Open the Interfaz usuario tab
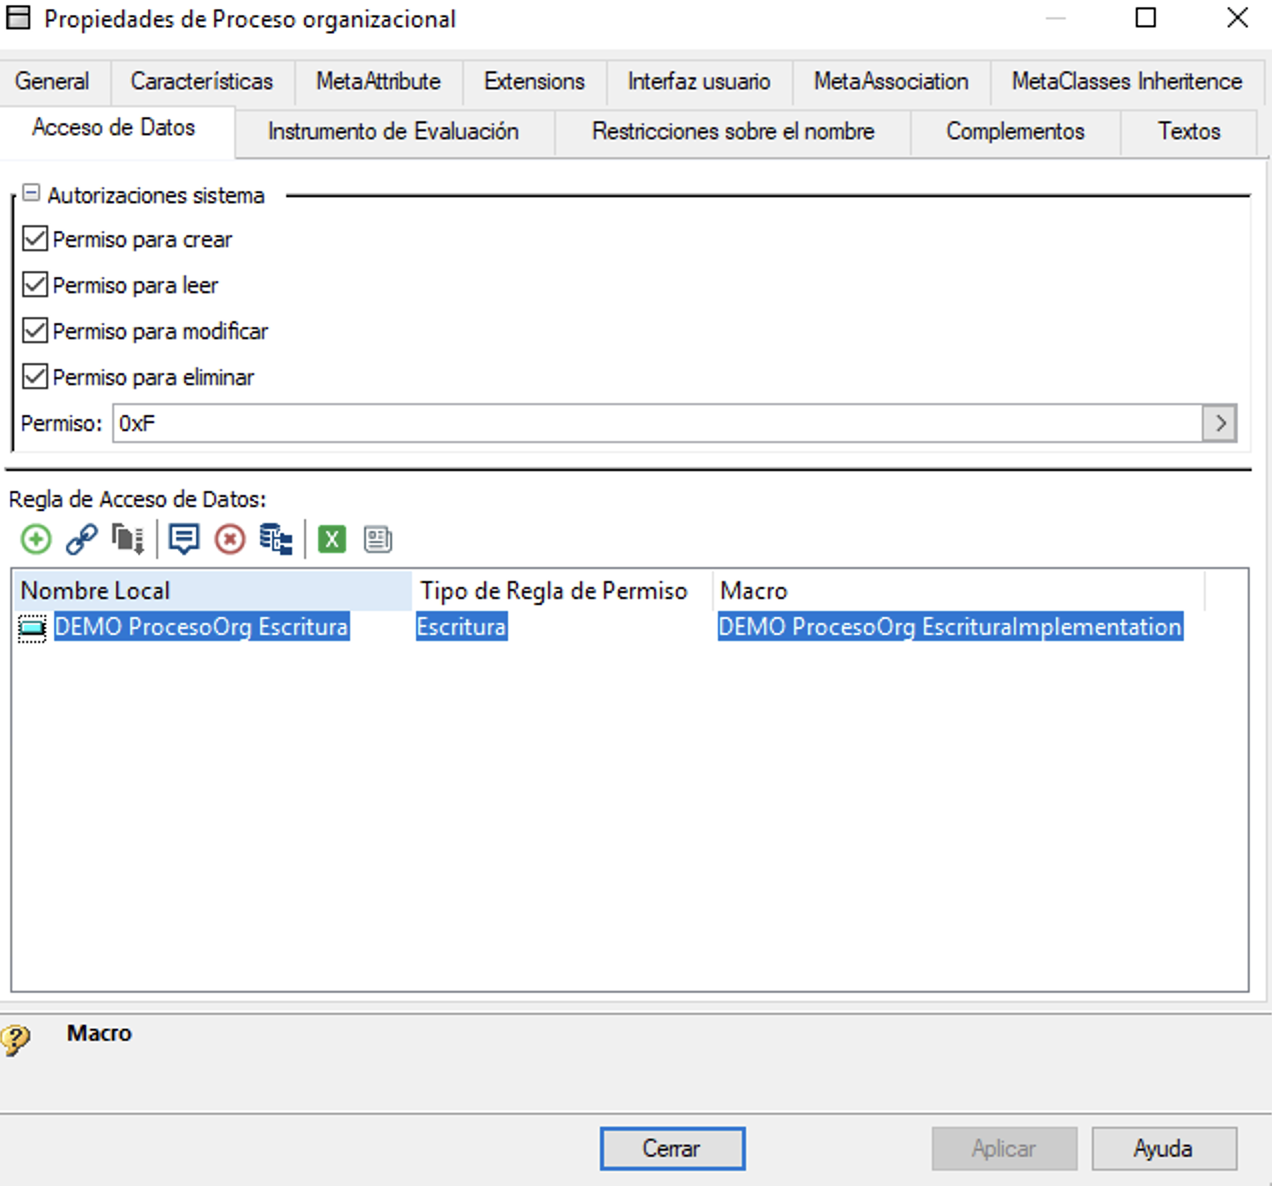Screen dimensions: 1272x1186 699,82
